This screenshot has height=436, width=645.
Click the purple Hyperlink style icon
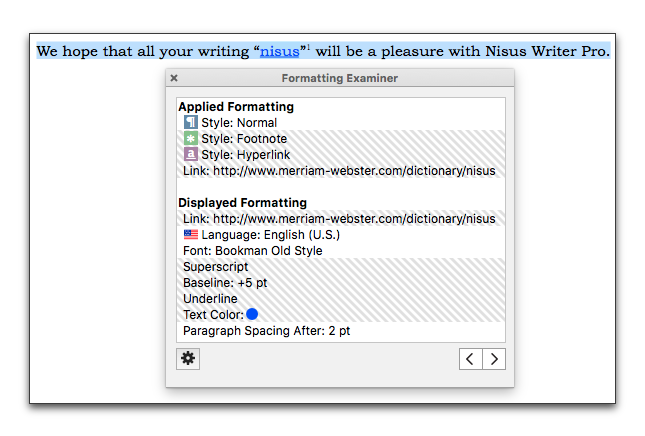click(190, 154)
